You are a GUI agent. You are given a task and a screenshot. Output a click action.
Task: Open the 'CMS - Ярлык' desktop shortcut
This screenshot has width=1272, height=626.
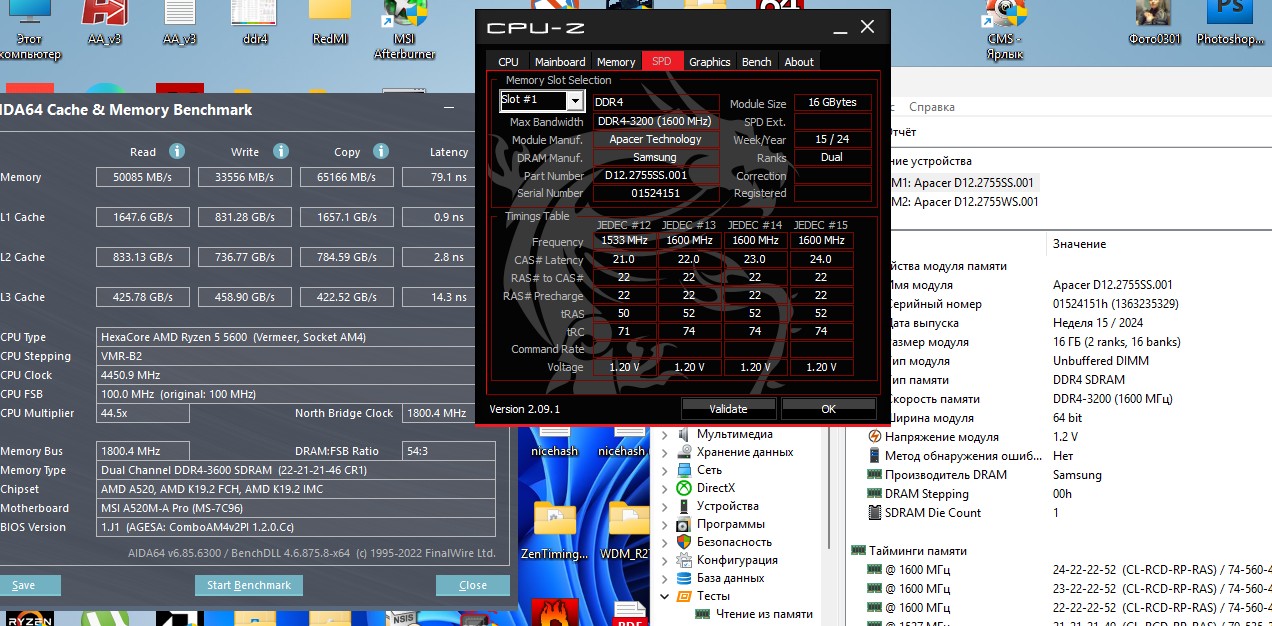point(1003,28)
